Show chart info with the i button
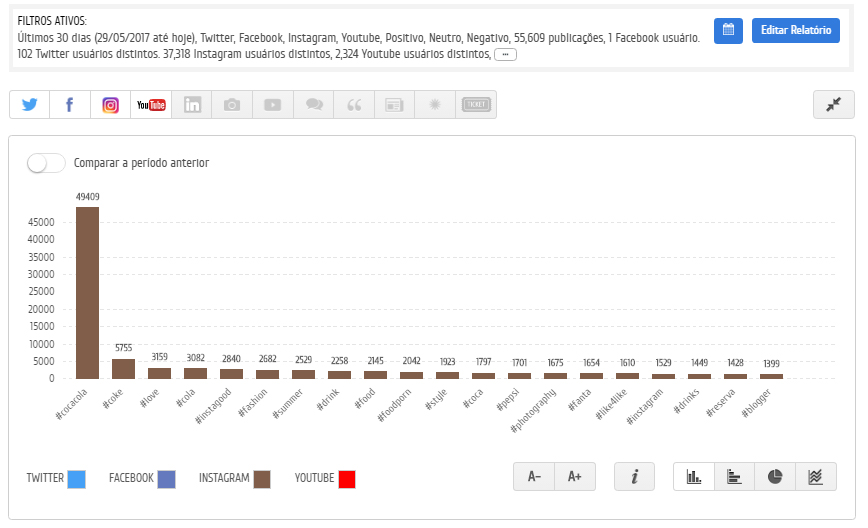This screenshot has height=528, width=868. 634,477
